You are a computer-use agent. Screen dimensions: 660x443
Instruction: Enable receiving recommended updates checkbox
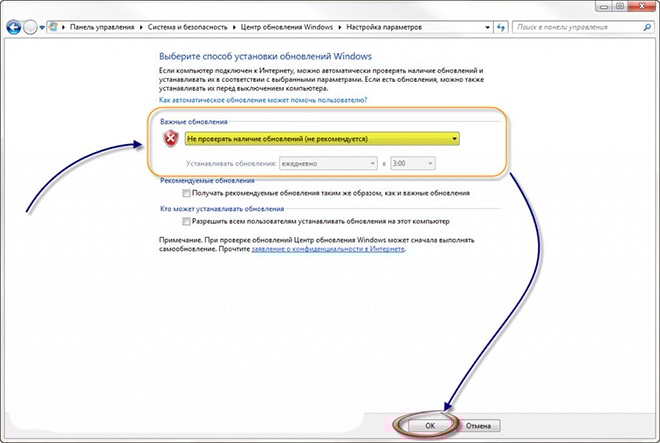187,192
